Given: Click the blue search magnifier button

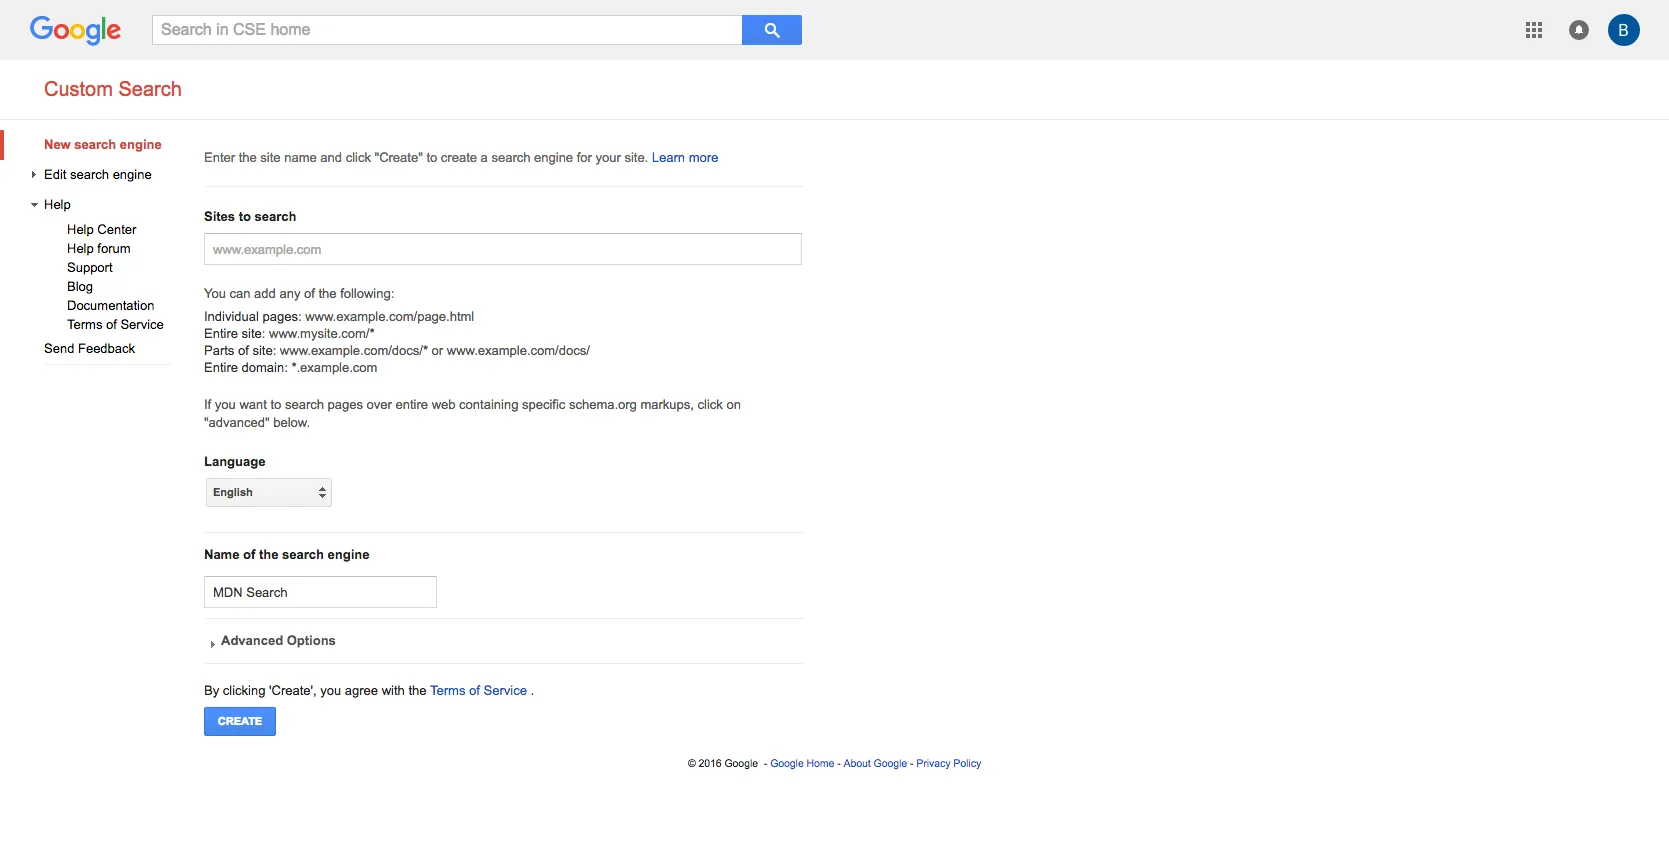Looking at the screenshot, I should tap(771, 30).
